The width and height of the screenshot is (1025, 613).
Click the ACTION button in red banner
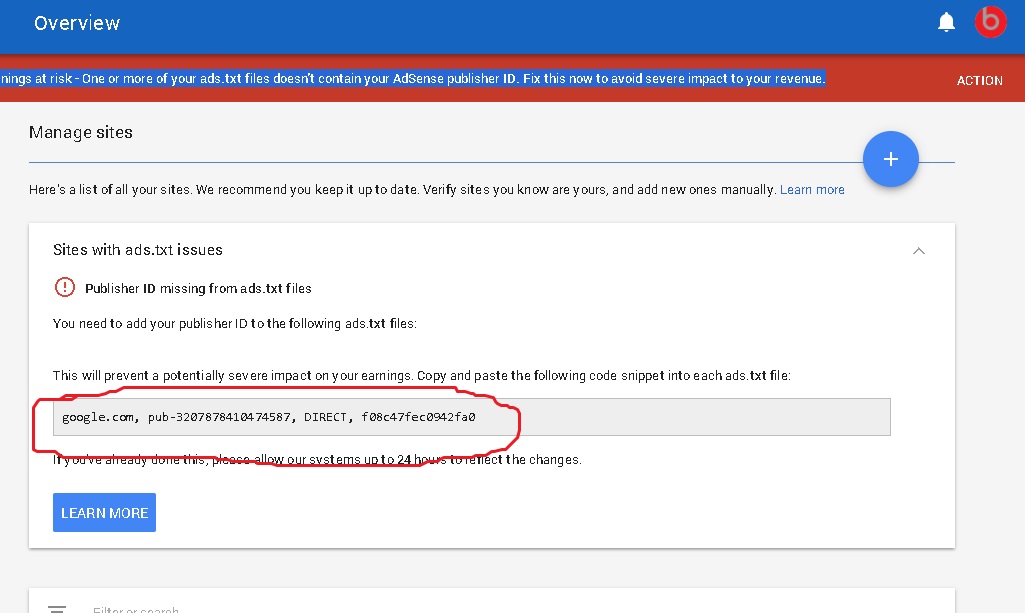(979, 80)
